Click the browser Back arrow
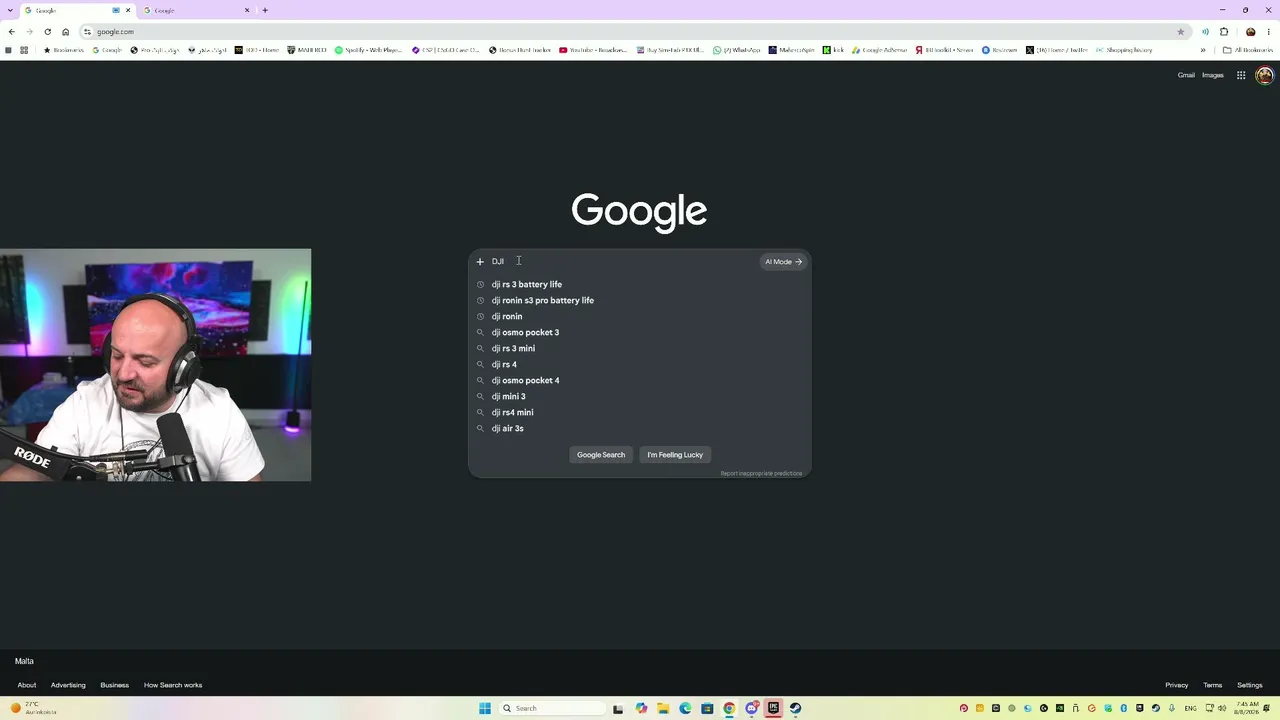Image resolution: width=1280 pixels, height=720 pixels. point(11,32)
